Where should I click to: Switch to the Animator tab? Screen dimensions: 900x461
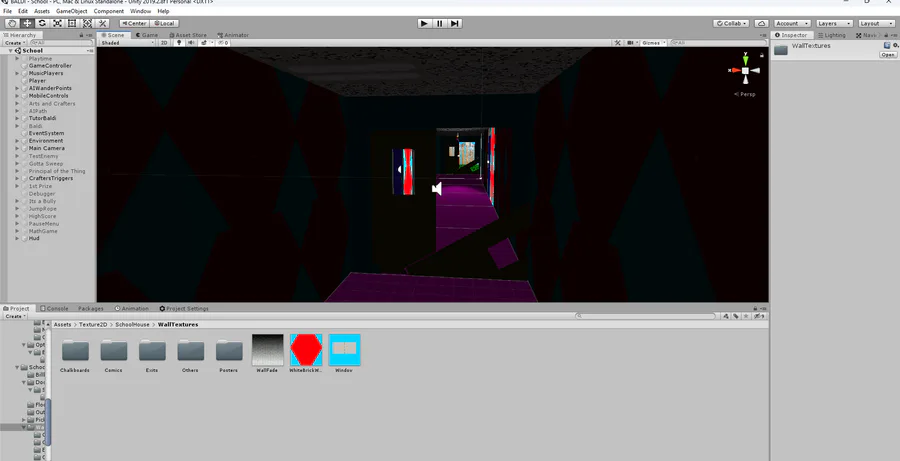coord(233,35)
